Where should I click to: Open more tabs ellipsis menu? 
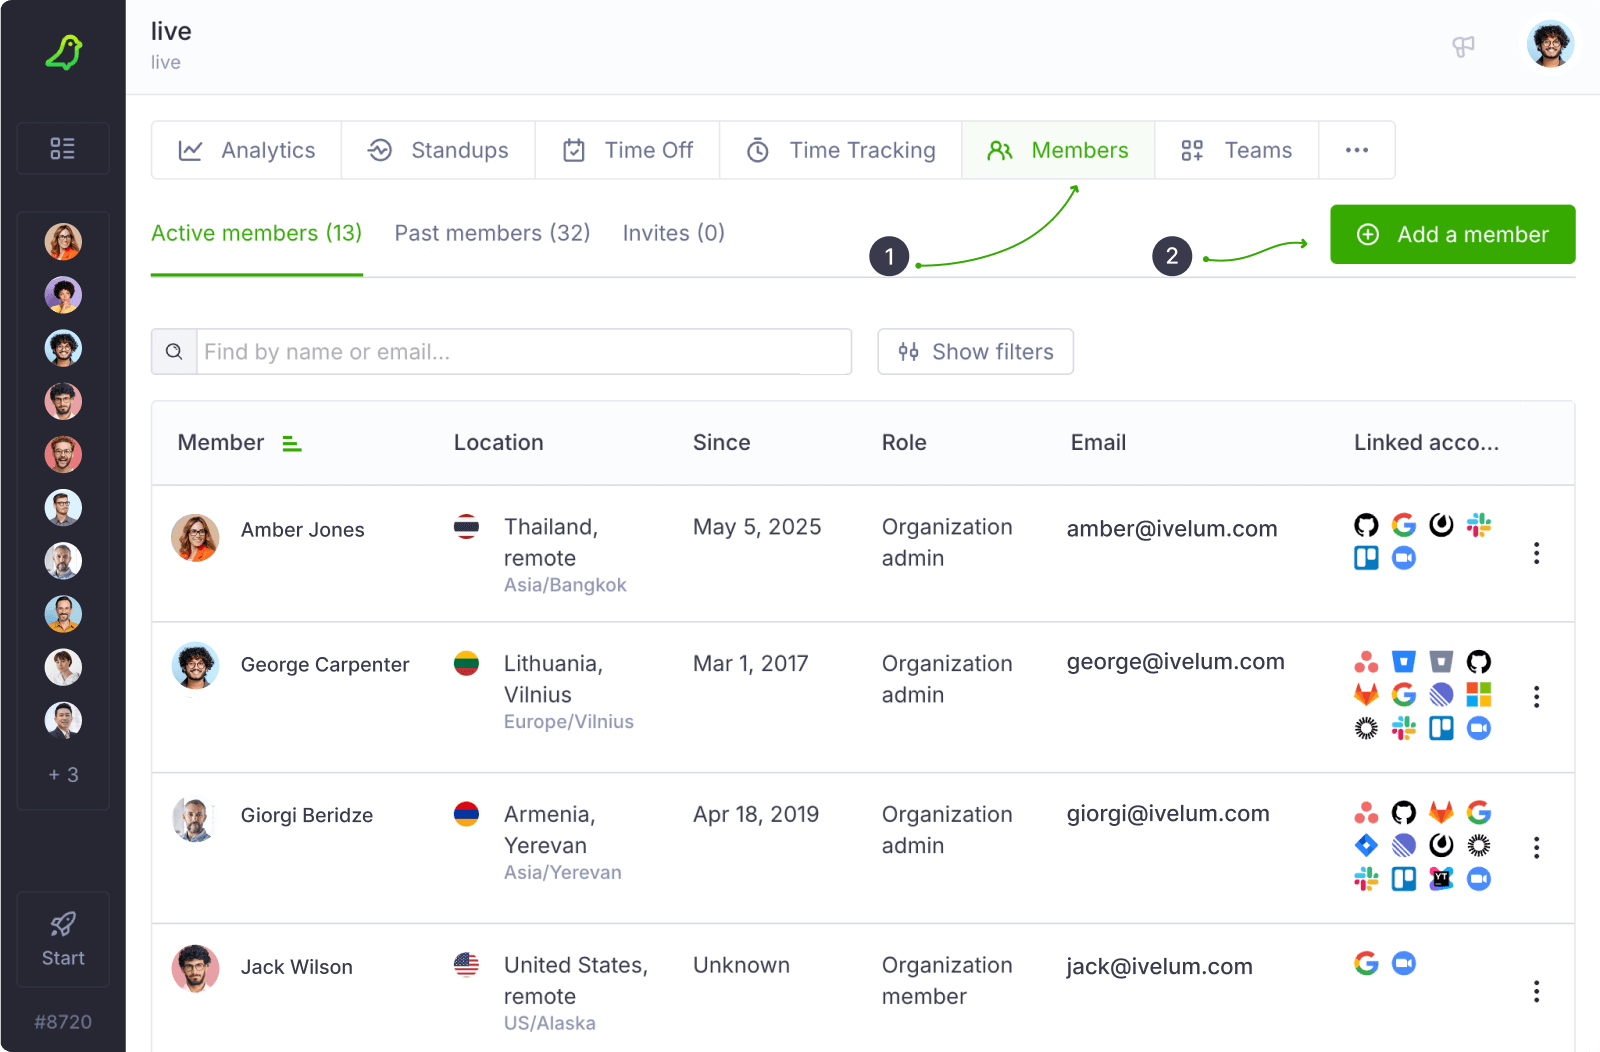point(1356,150)
